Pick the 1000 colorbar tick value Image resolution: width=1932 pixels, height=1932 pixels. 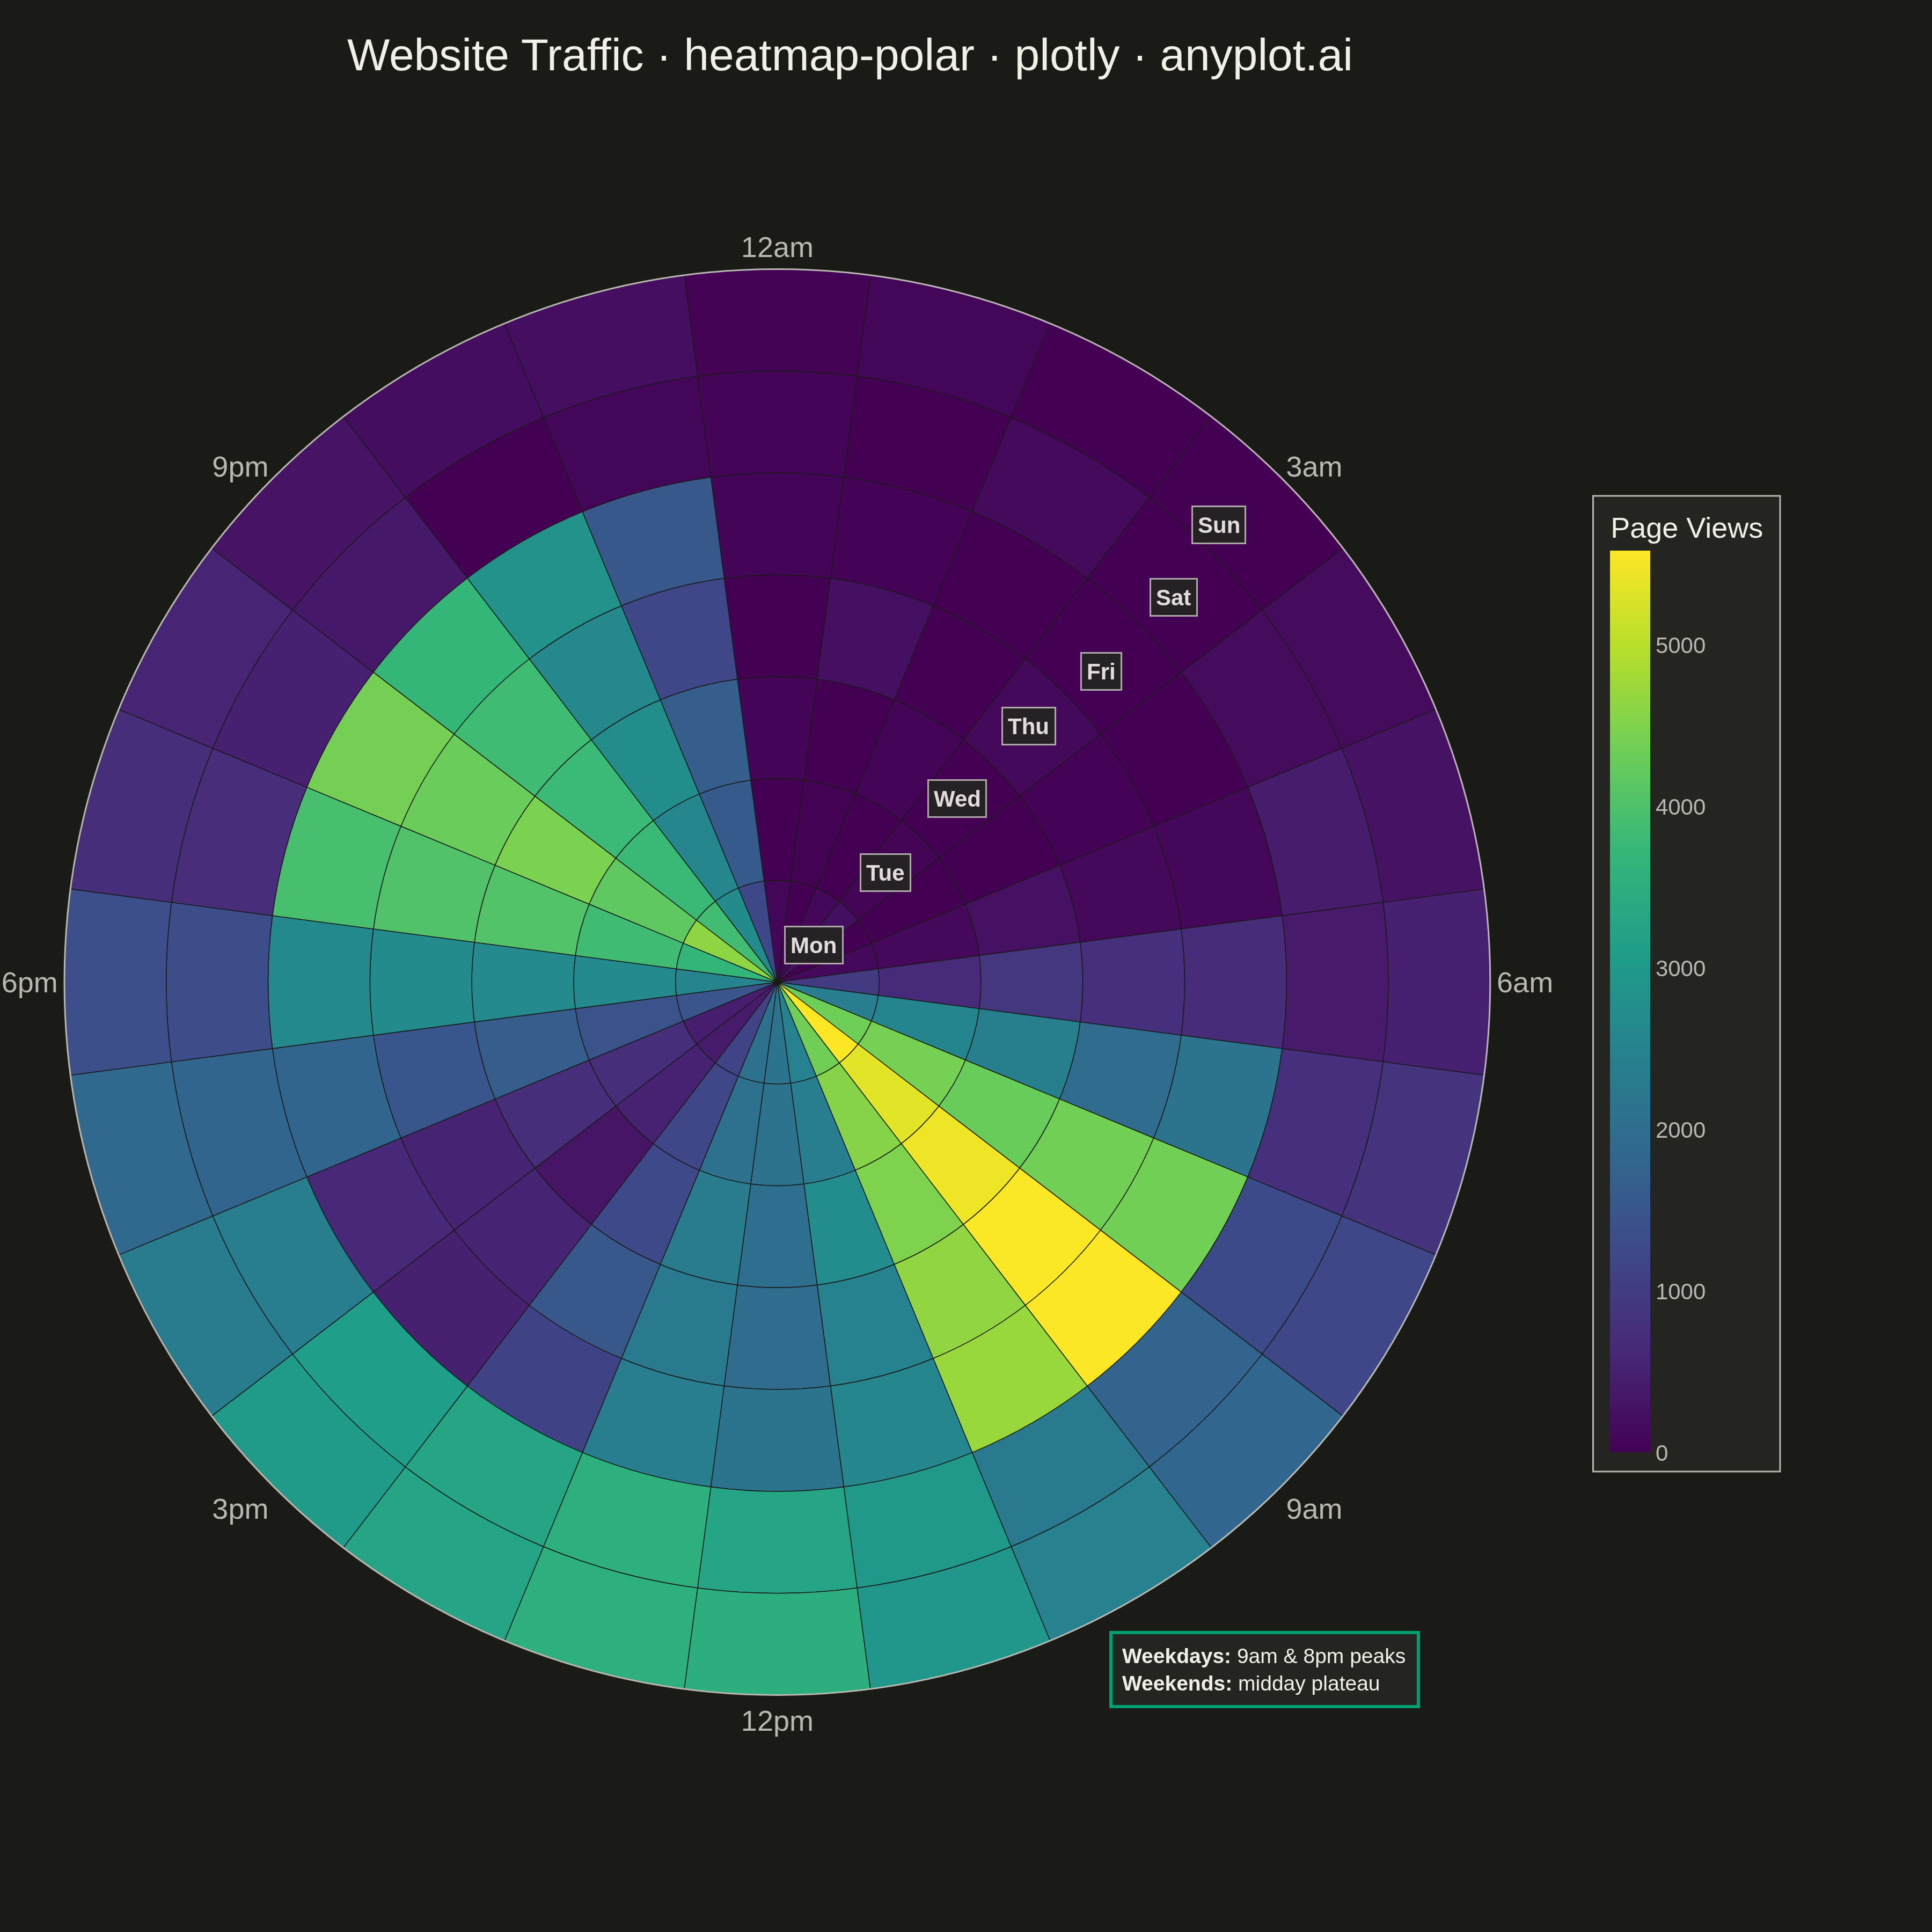pyautogui.click(x=1680, y=1292)
